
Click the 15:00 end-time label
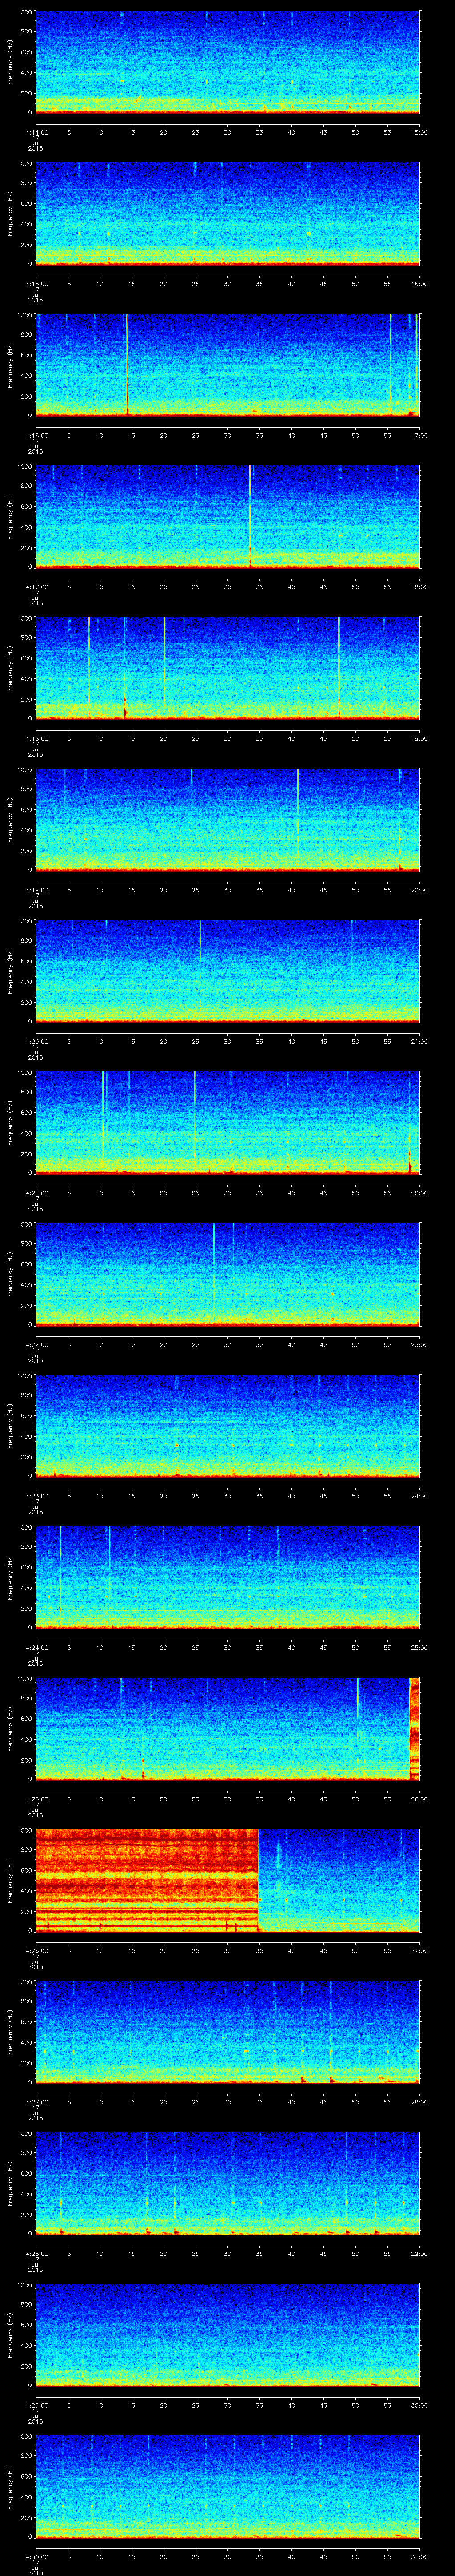click(419, 132)
